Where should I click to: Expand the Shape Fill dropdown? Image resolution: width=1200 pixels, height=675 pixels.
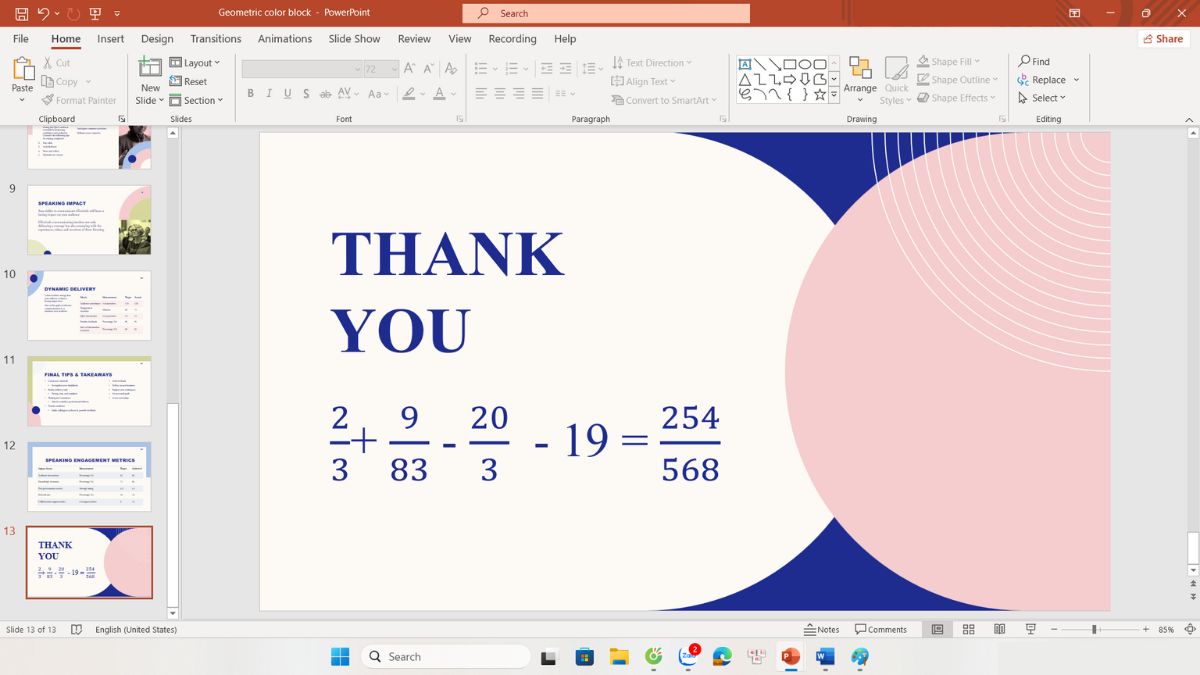click(x=949, y=61)
